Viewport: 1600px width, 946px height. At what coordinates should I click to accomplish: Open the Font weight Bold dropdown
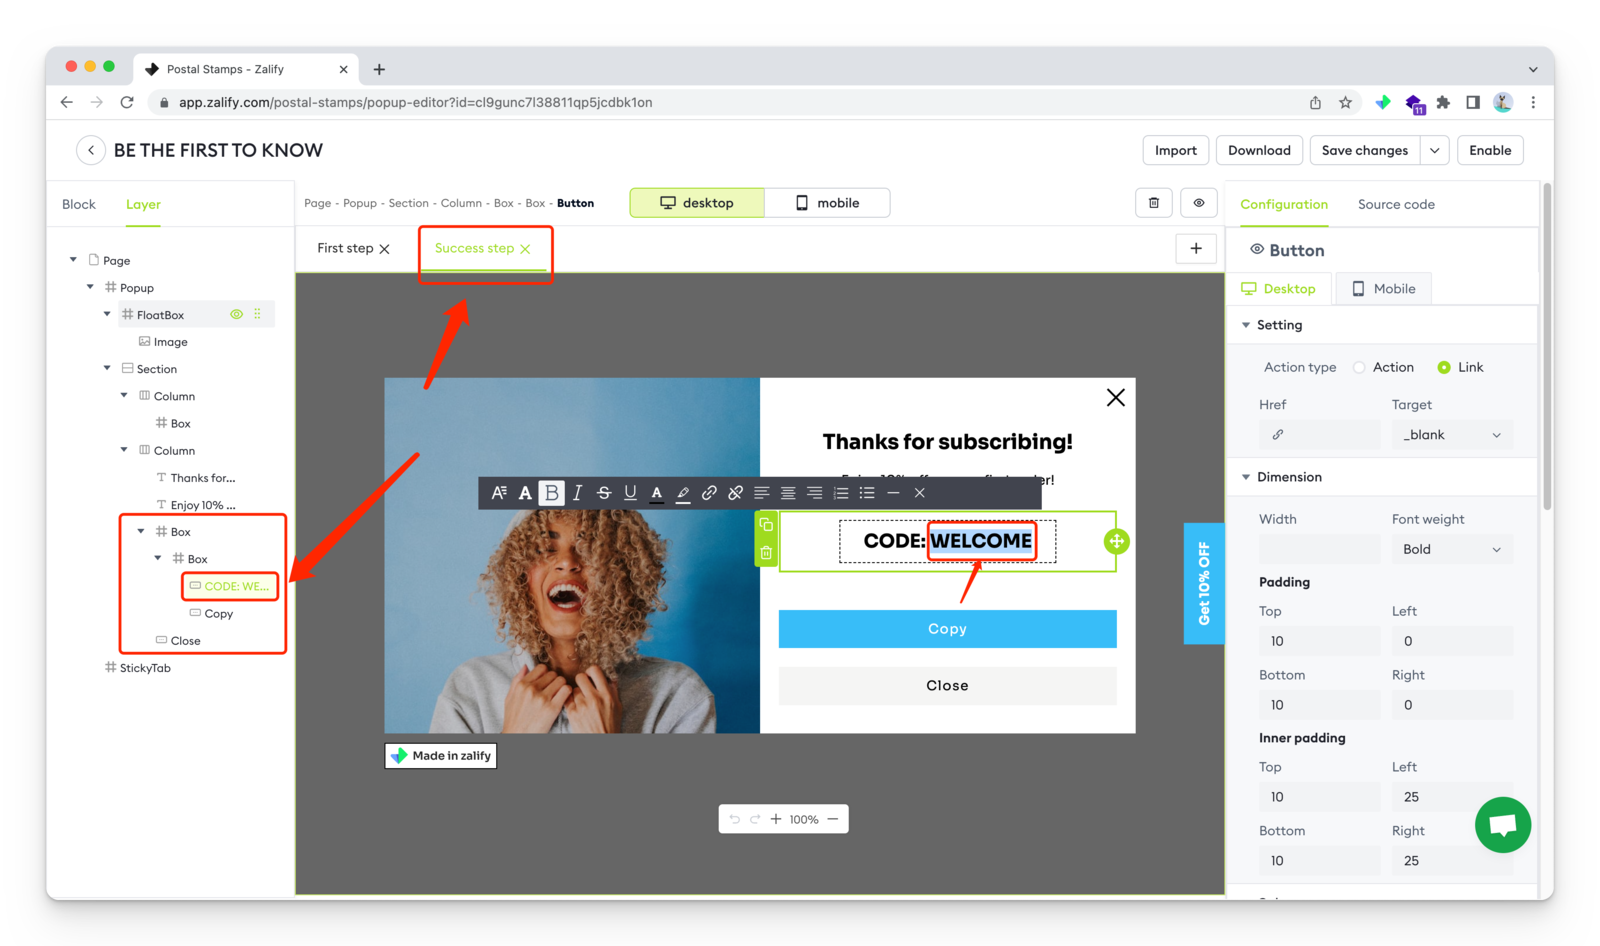1451,549
